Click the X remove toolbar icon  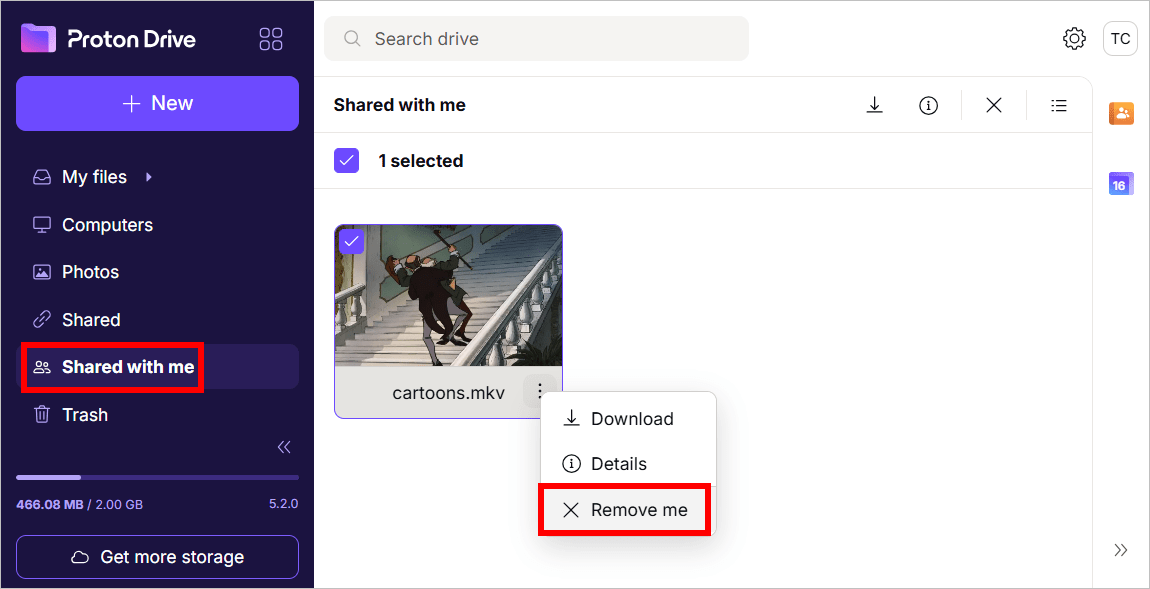[994, 106]
